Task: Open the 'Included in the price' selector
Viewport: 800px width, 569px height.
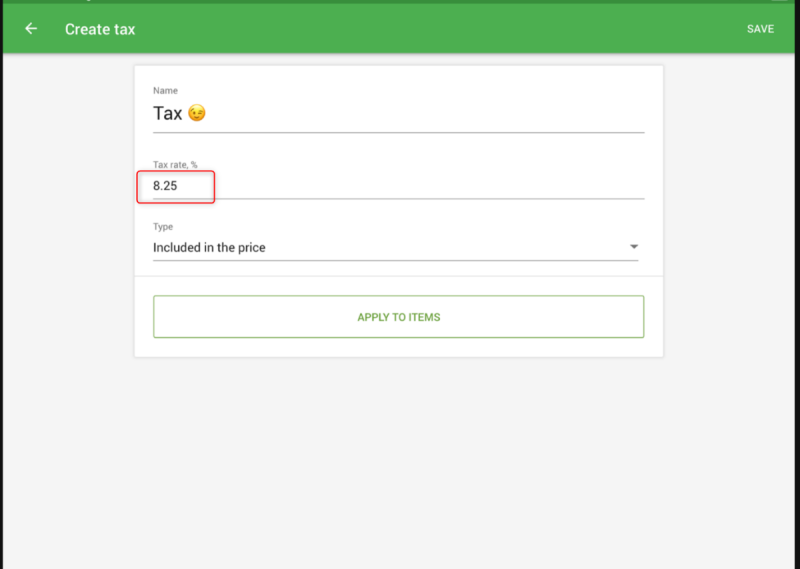Action: point(209,247)
